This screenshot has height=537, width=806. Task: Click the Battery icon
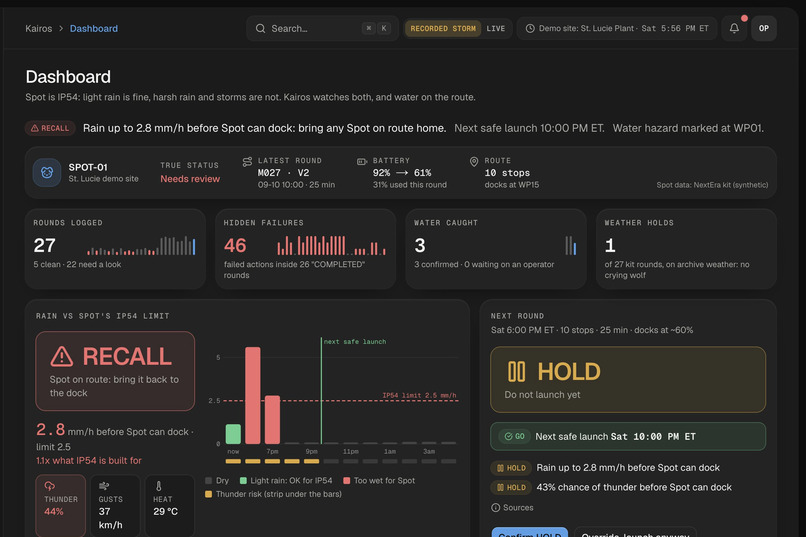(x=362, y=161)
